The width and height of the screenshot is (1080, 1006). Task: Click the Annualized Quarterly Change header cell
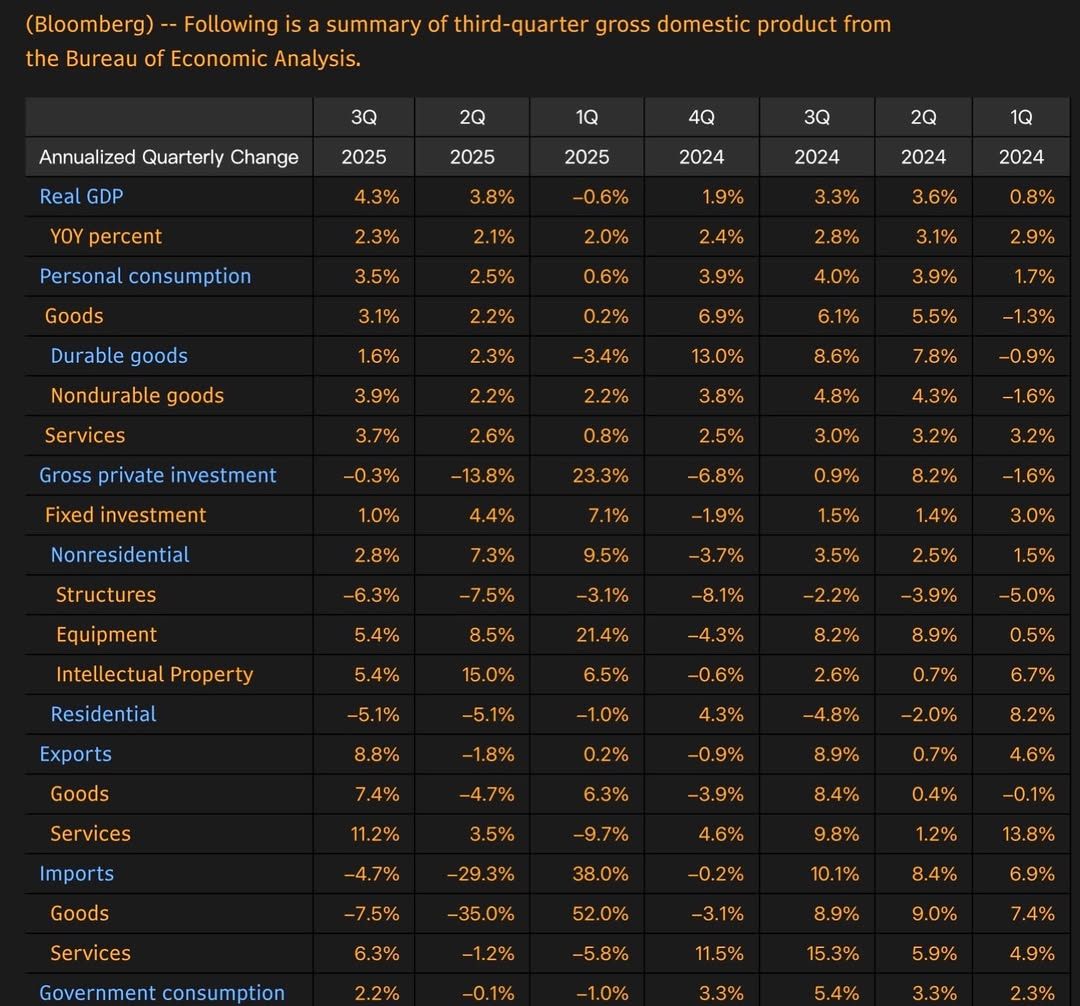tap(168, 157)
